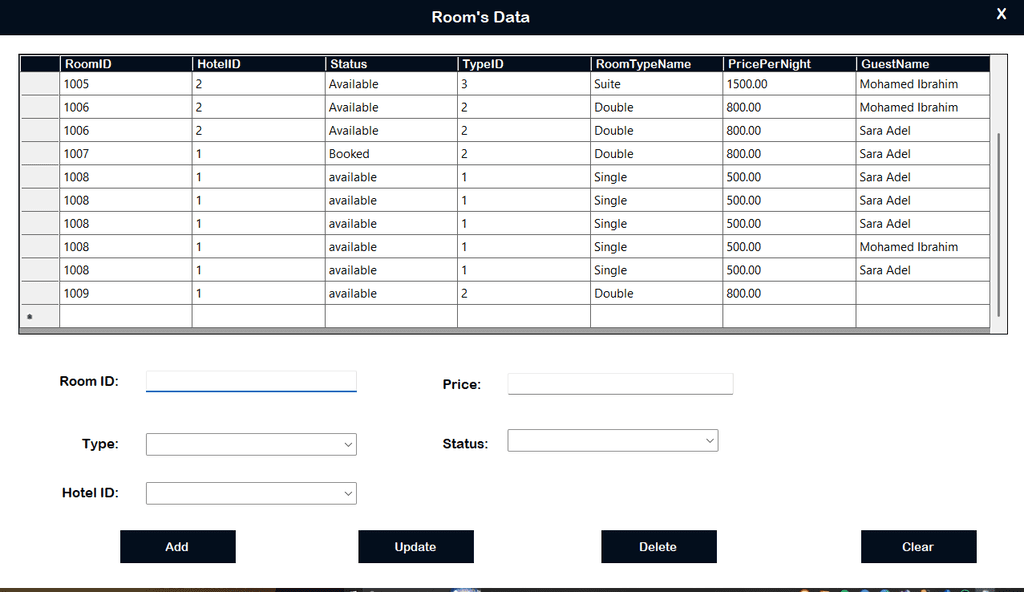1024x592 pixels.
Task: Click the Delete button
Action: point(658,547)
